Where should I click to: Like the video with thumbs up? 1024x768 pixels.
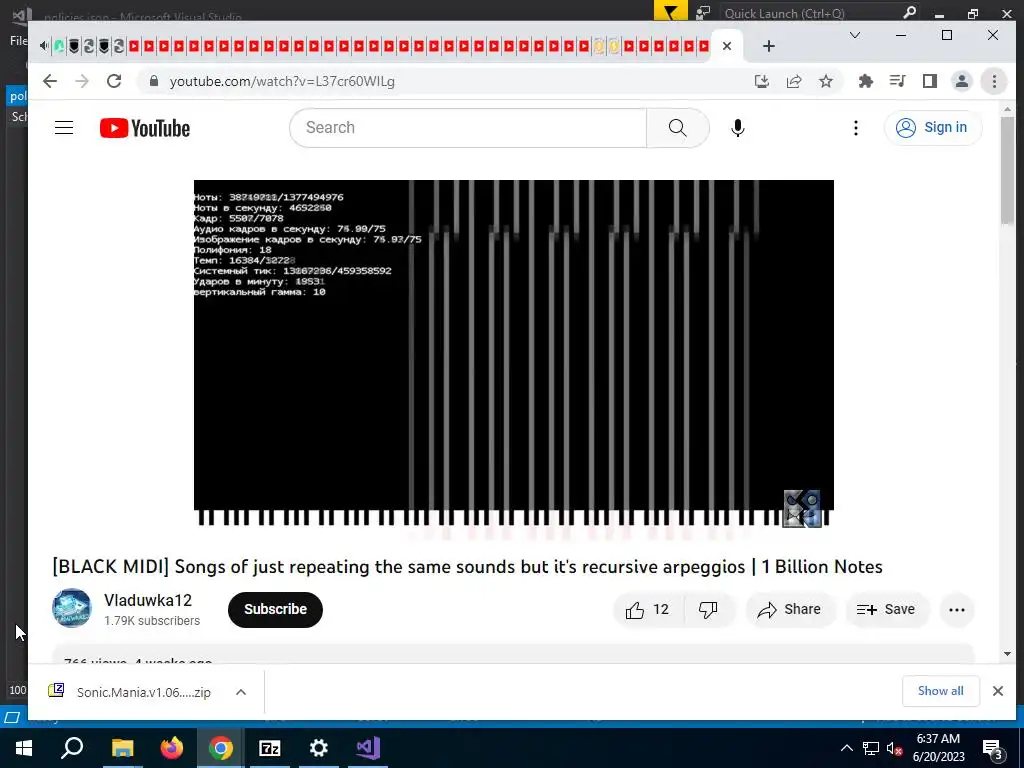point(648,609)
